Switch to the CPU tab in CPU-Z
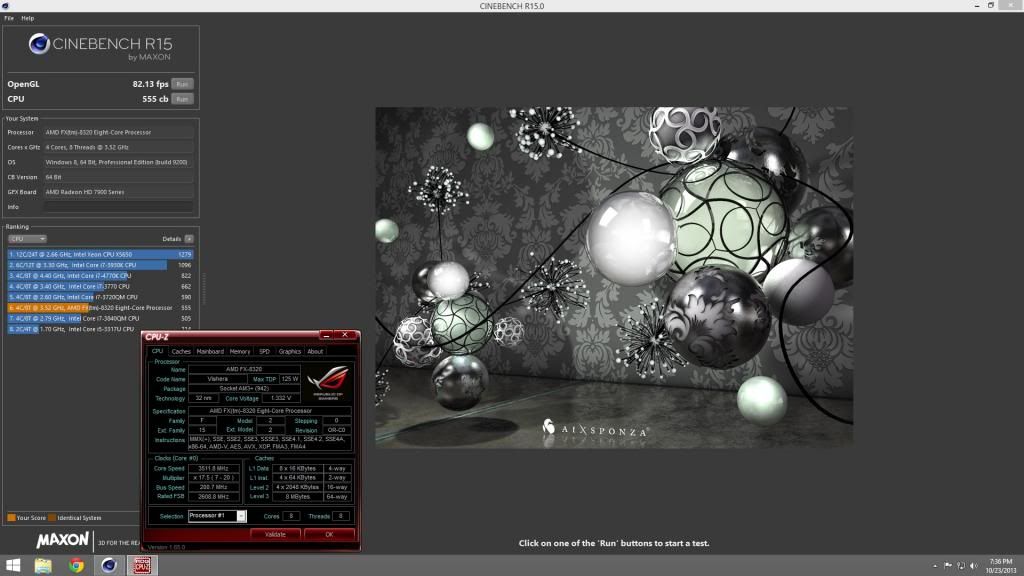The height and width of the screenshot is (576, 1024). [x=157, y=351]
